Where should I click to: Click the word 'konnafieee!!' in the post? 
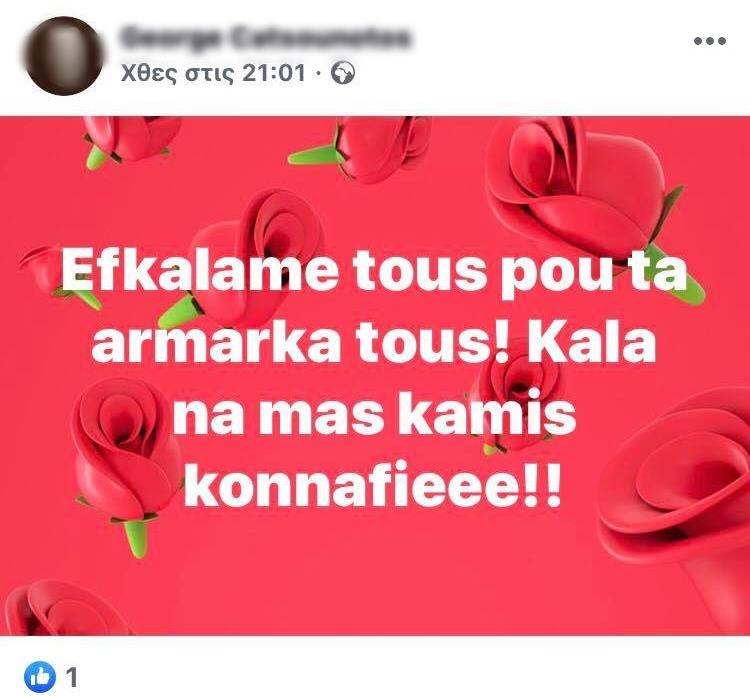point(373,485)
